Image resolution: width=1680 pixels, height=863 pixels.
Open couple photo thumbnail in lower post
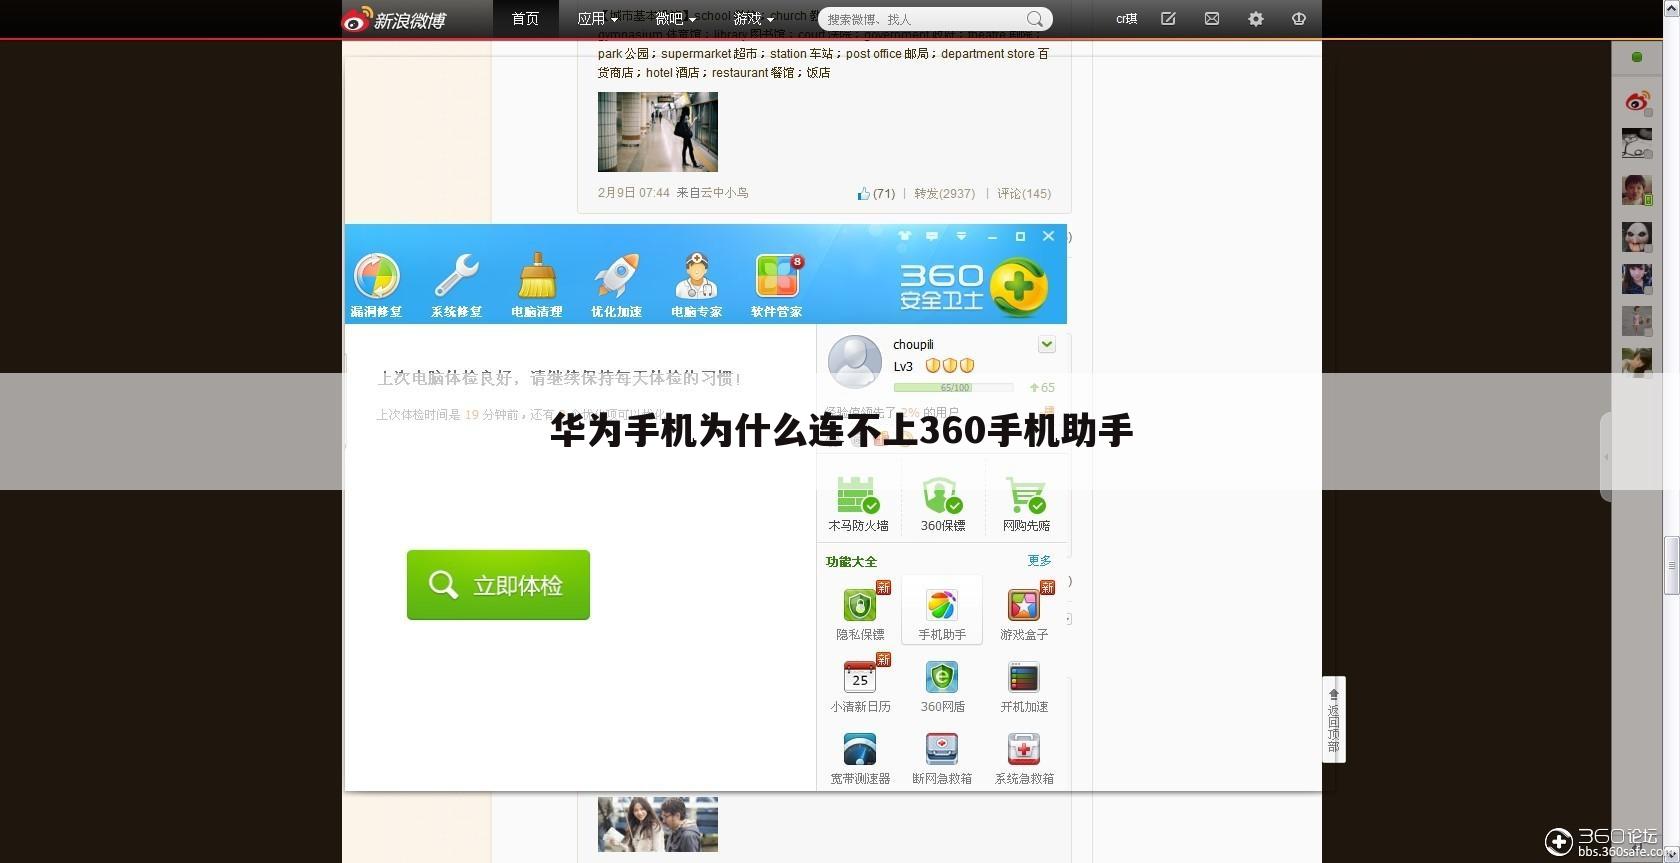coord(658,824)
